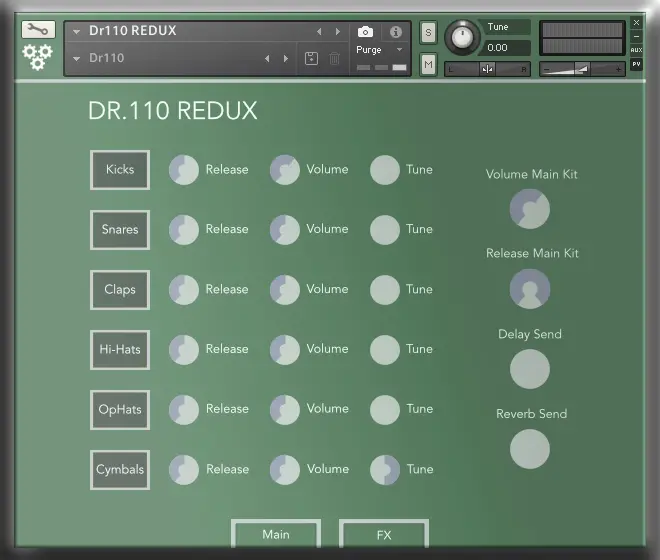Close the instrument with X button

click(x=636, y=23)
